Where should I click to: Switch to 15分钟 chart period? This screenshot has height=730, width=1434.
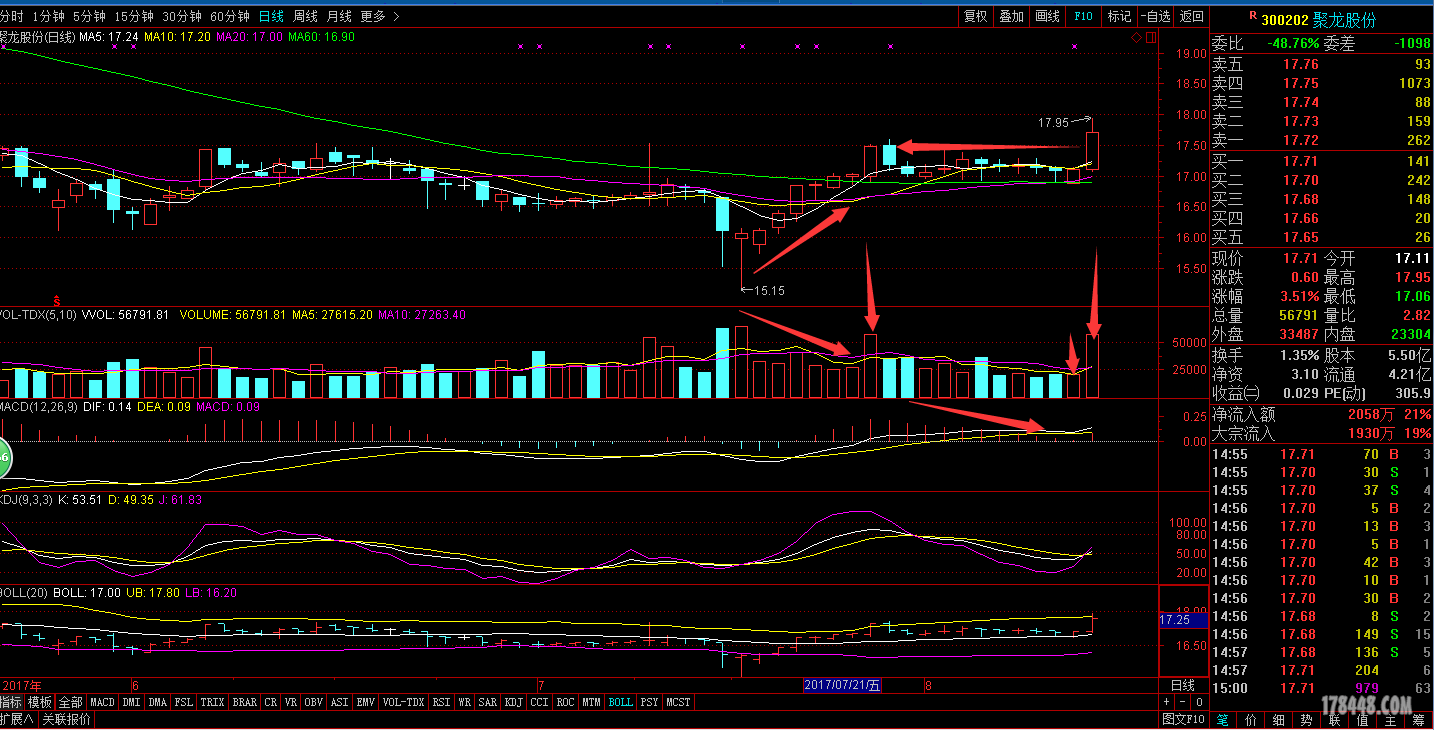pos(134,16)
